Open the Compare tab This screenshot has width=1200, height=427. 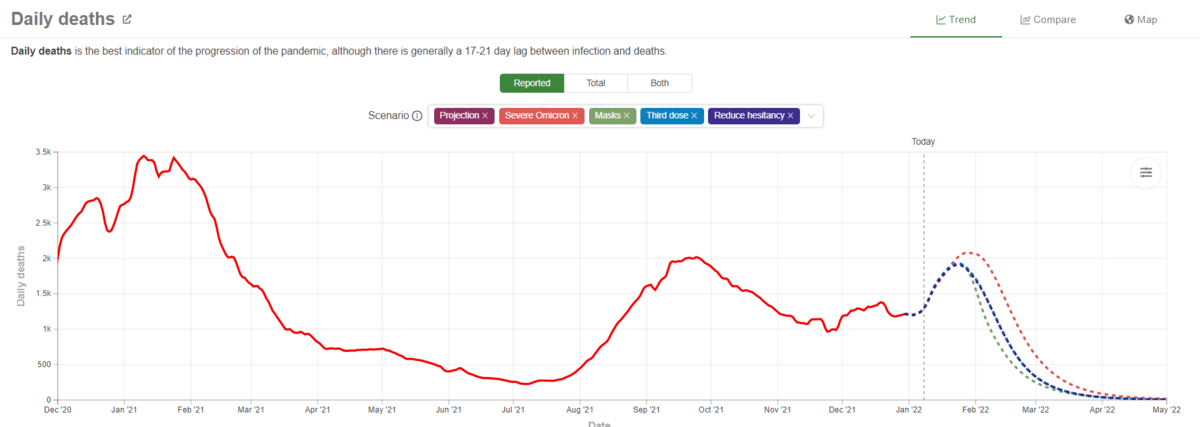[x=1048, y=19]
